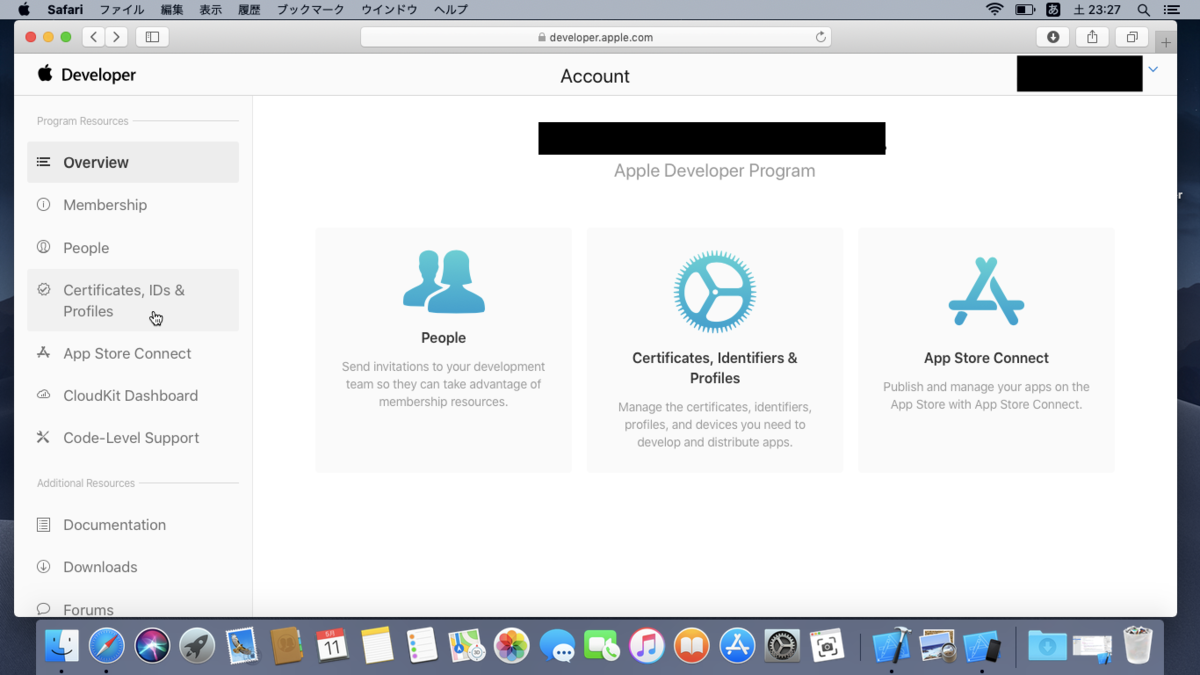Open Code-Level Support sidebar item
Image resolution: width=1200 pixels, height=675 pixels.
tap(133, 438)
